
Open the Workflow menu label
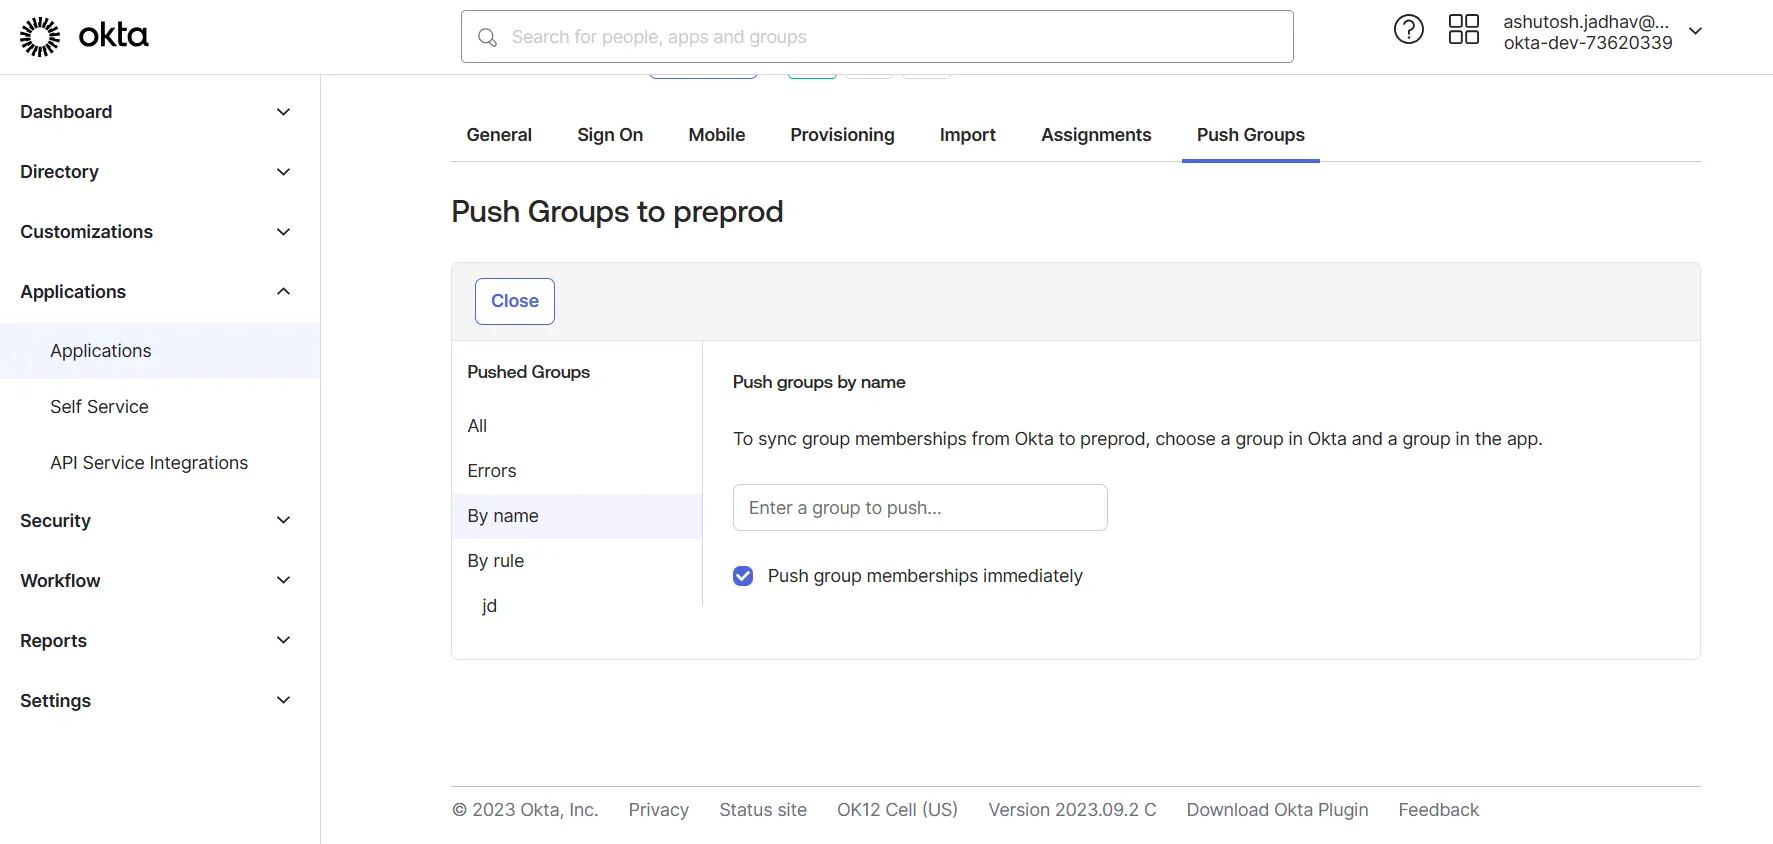point(60,581)
